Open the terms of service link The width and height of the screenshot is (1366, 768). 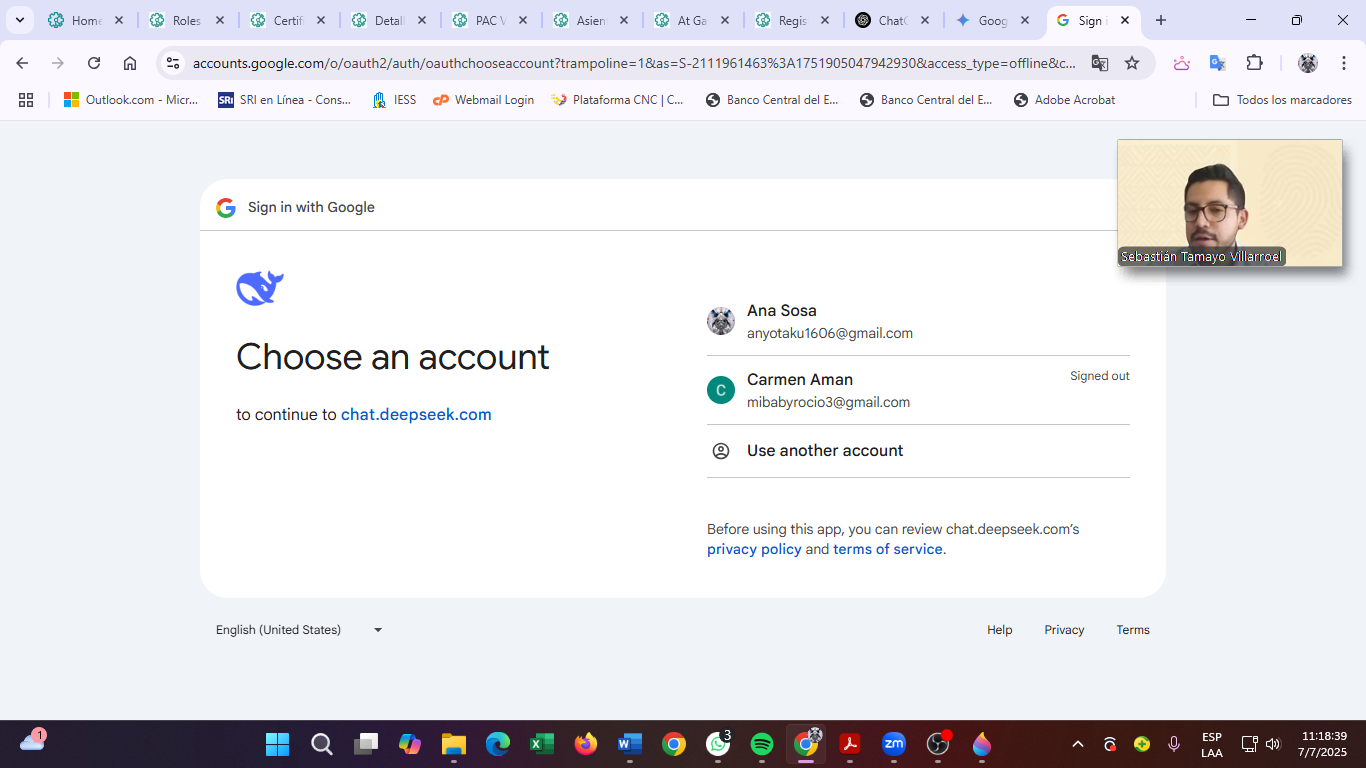(887, 549)
